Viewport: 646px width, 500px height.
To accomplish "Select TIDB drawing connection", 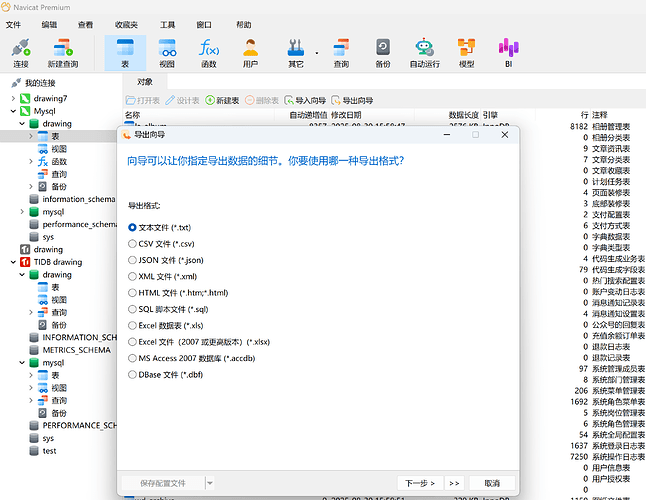I will [x=58, y=262].
